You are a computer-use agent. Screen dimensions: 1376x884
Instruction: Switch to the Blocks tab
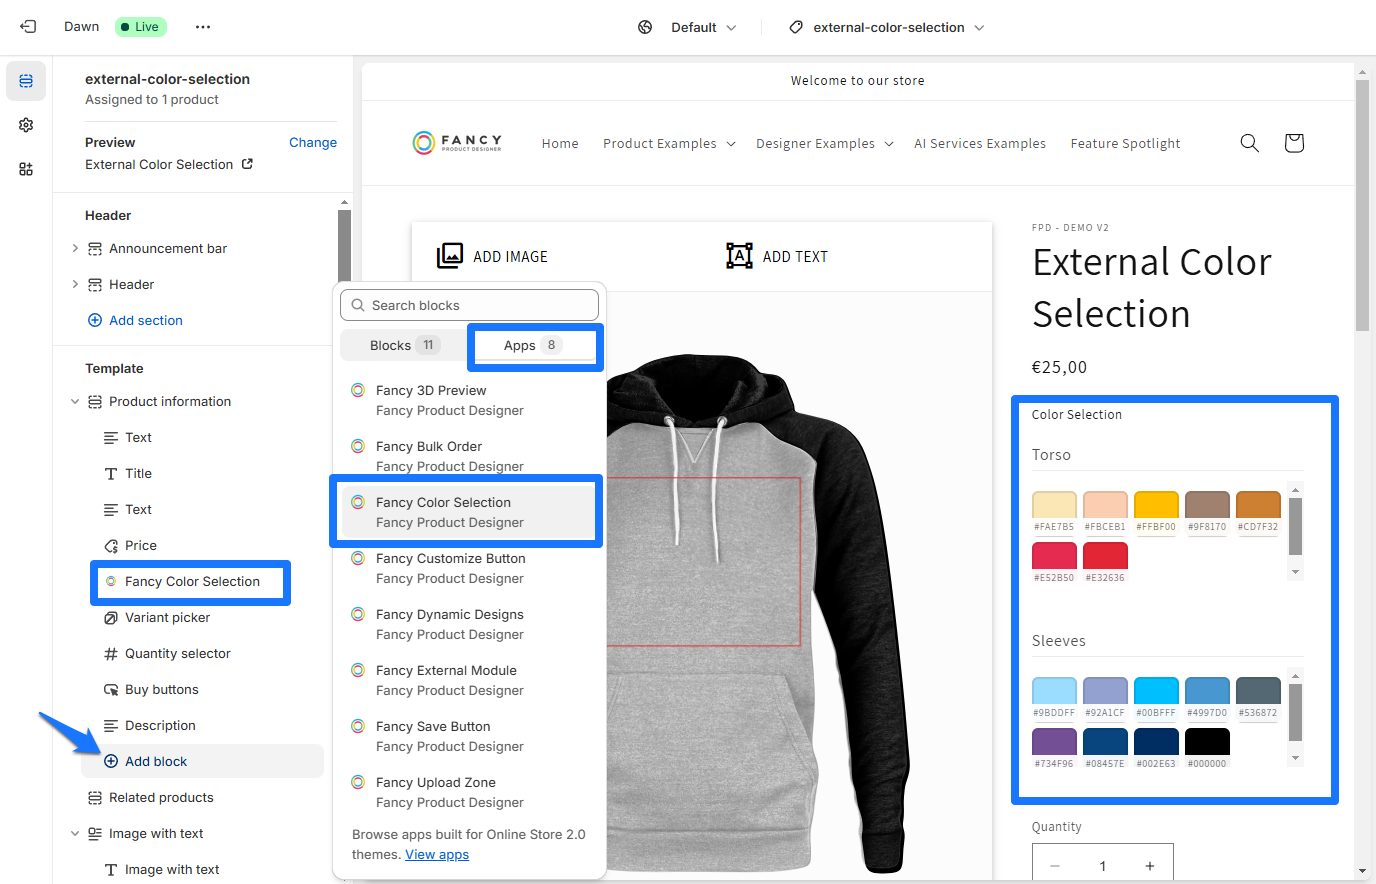(x=404, y=345)
